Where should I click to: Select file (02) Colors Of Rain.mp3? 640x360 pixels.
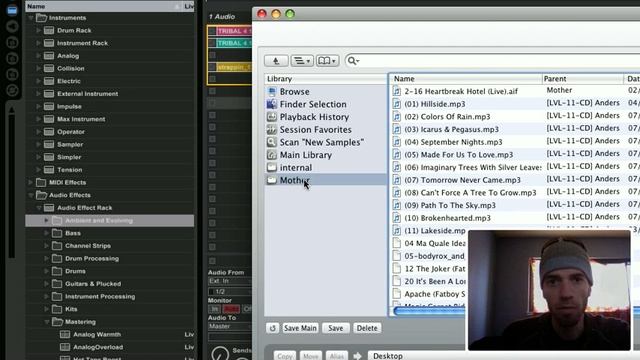447,117
